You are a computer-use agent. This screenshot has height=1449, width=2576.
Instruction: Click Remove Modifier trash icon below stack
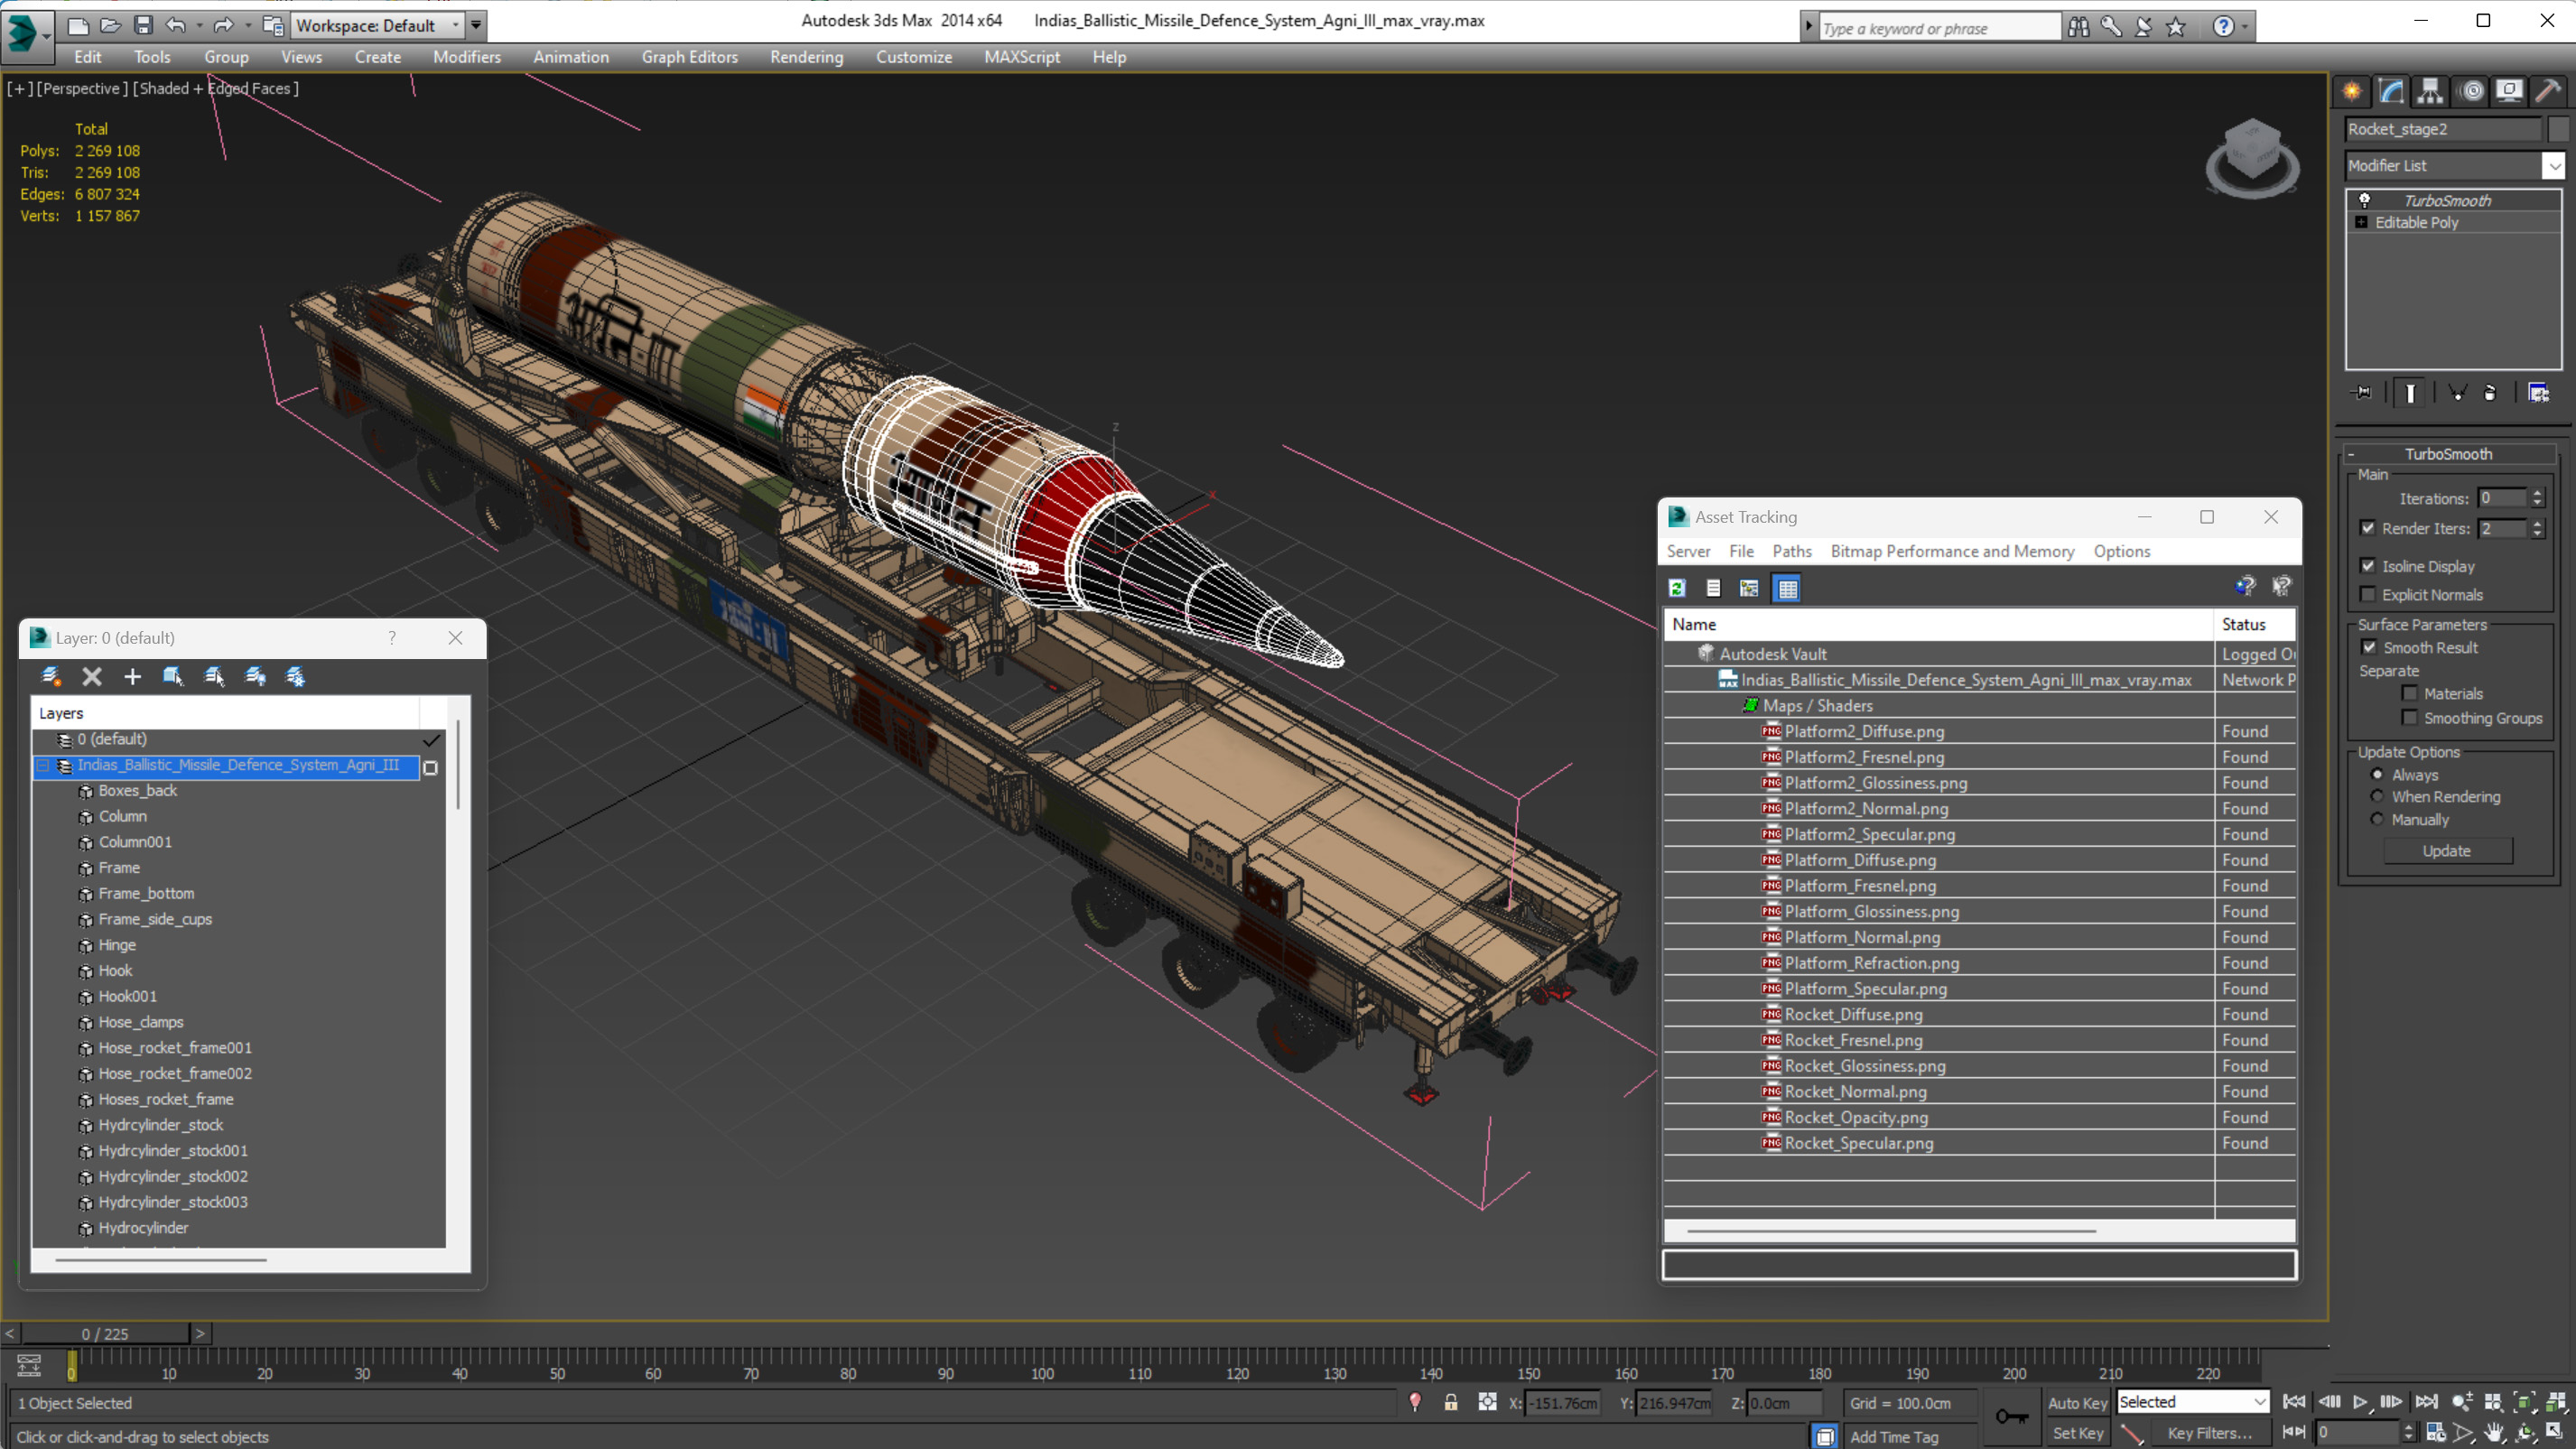pyautogui.click(x=2490, y=393)
